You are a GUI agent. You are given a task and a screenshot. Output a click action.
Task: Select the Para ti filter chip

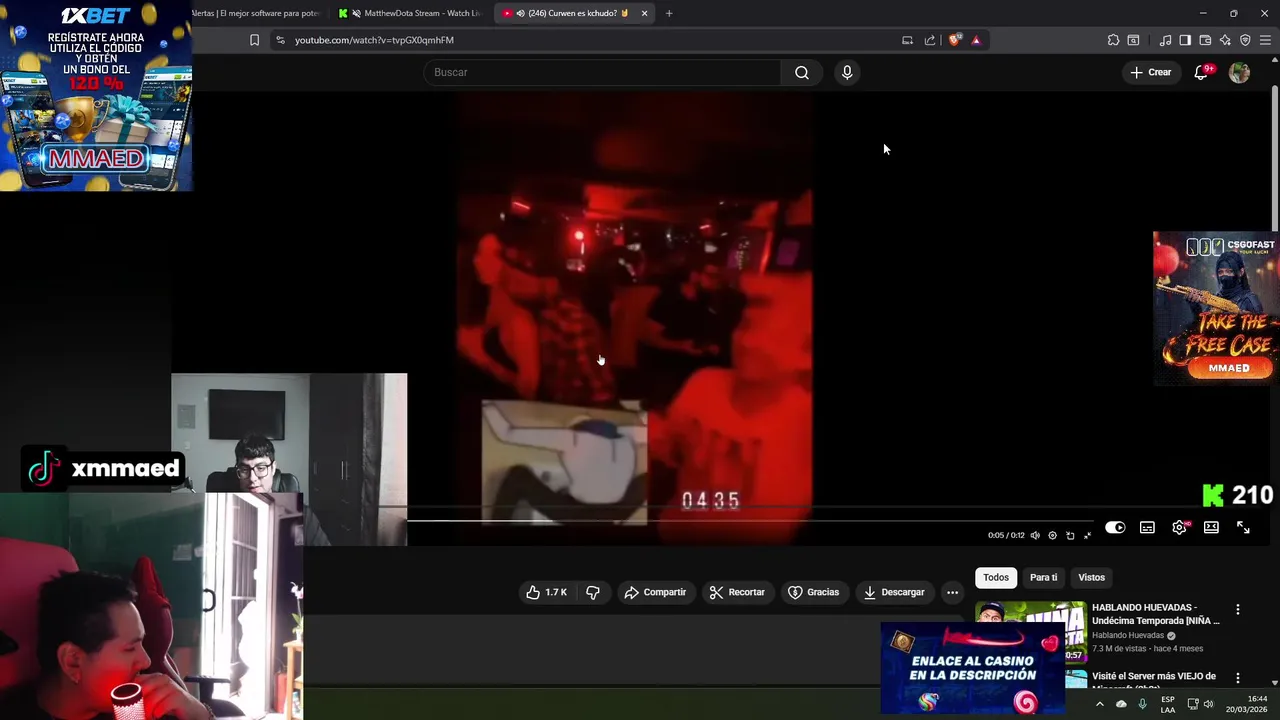[1043, 577]
